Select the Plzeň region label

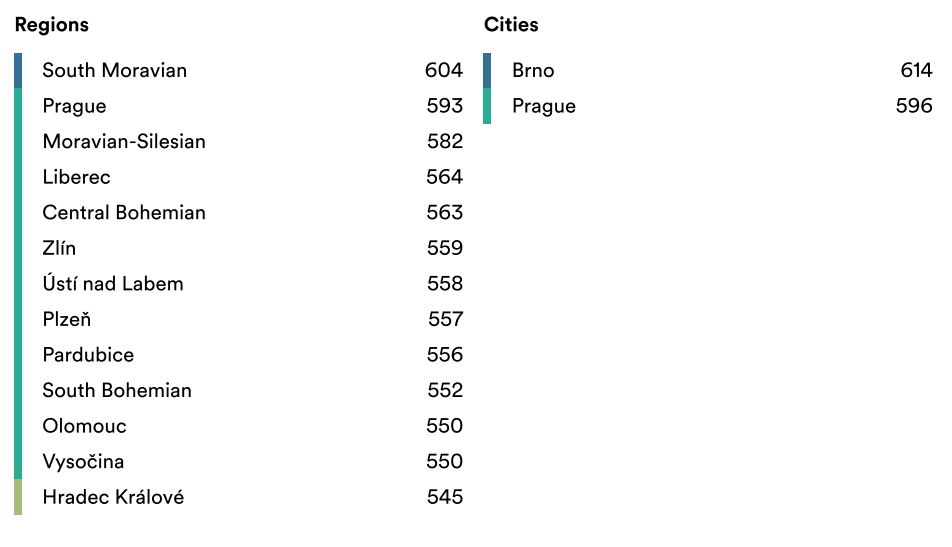(x=67, y=319)
